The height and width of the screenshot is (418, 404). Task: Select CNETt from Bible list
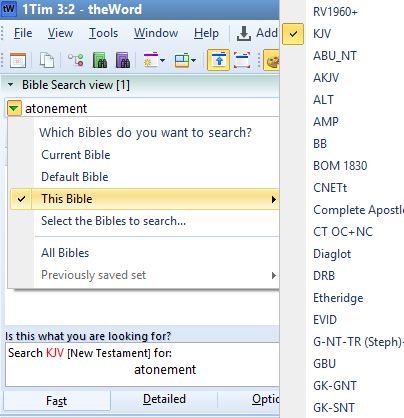[330, 188]
